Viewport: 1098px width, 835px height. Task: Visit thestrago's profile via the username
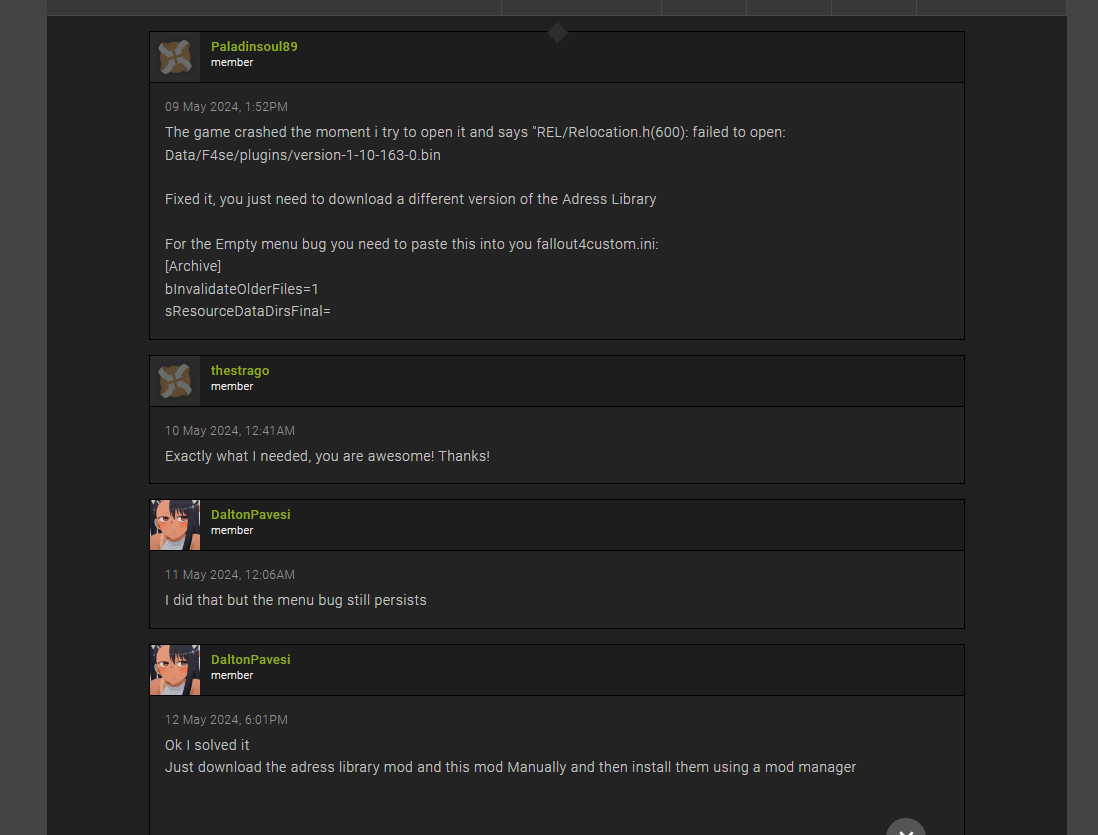click(240, 371)
